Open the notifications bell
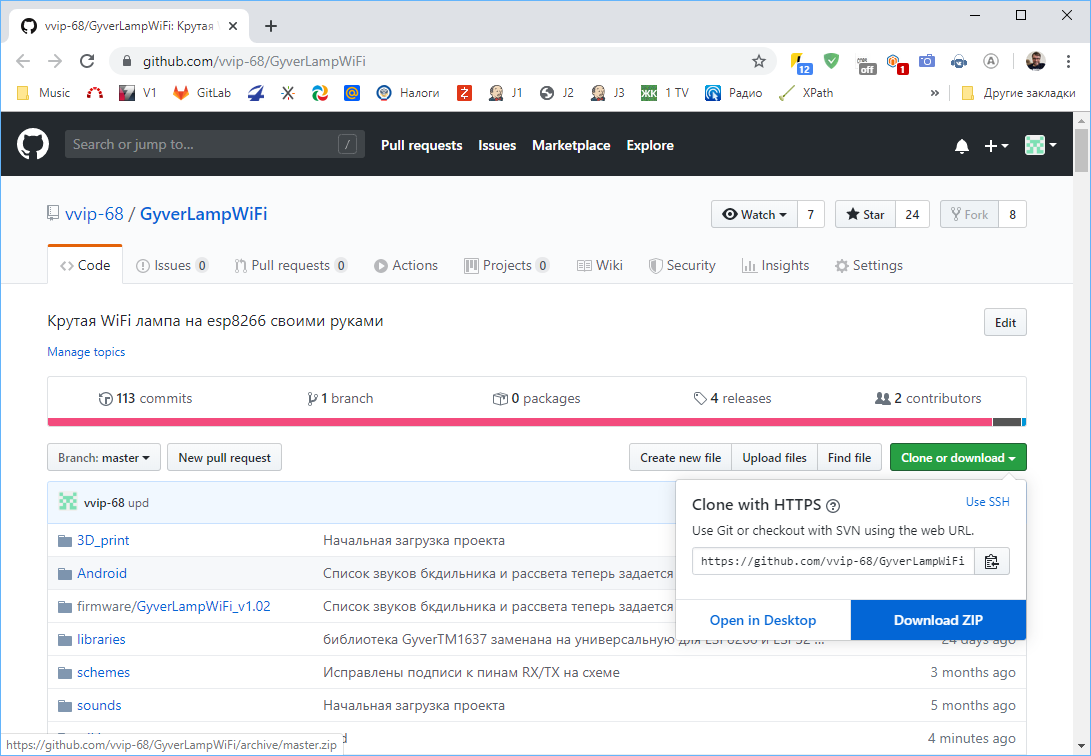1091x756 pixels. [962, 145]
